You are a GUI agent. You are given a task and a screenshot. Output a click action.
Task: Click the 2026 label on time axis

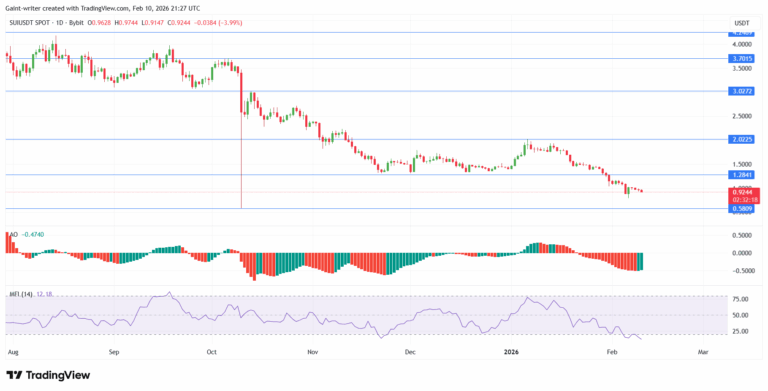(x=512, y=352)
